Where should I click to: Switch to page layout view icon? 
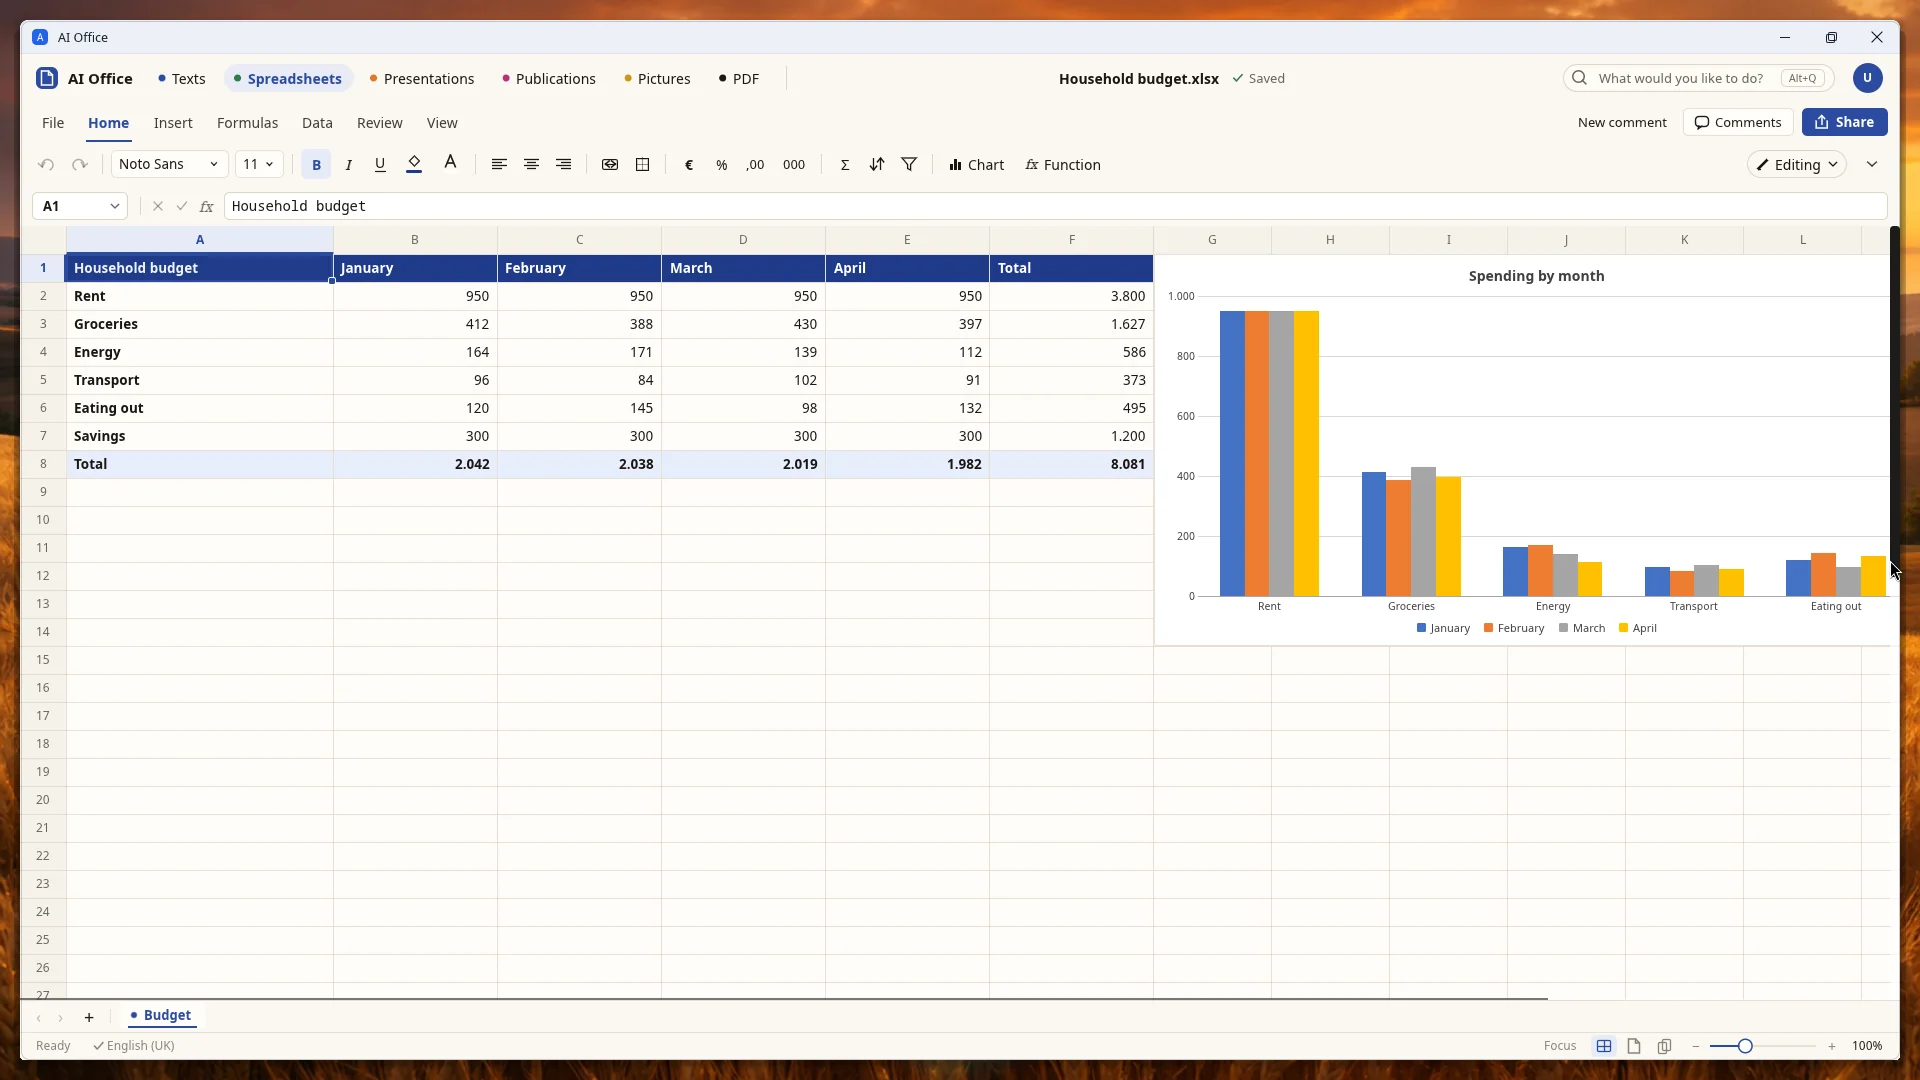point(1634,1046)
